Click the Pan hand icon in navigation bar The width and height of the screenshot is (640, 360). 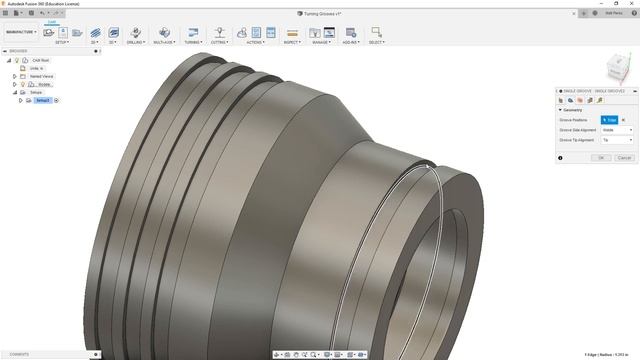pyautogui.click(x=296, y=355)
